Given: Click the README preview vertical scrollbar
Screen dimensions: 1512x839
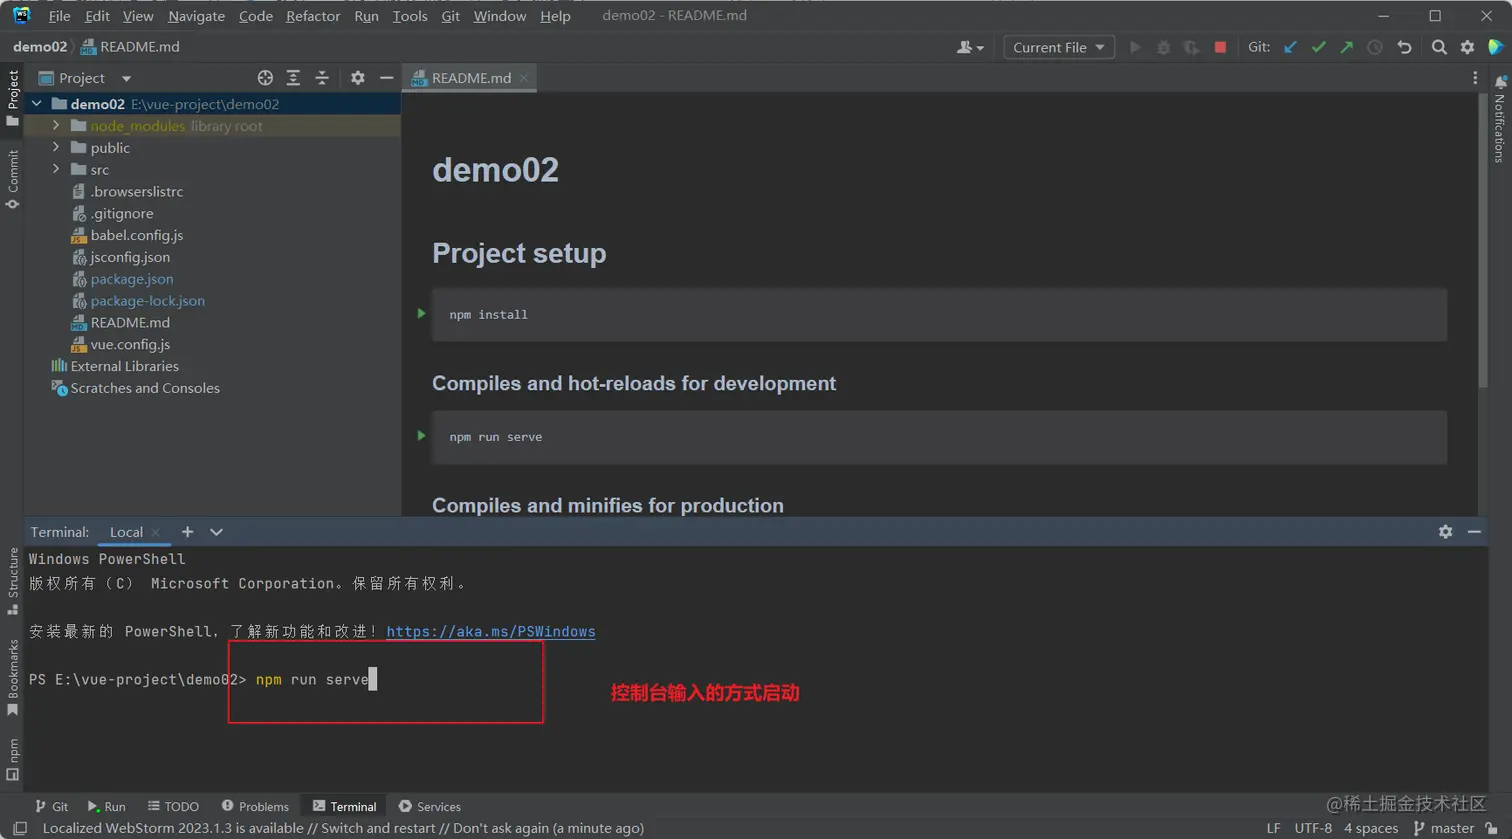Looking at the screenshot, I should [x=1483, y=240].
